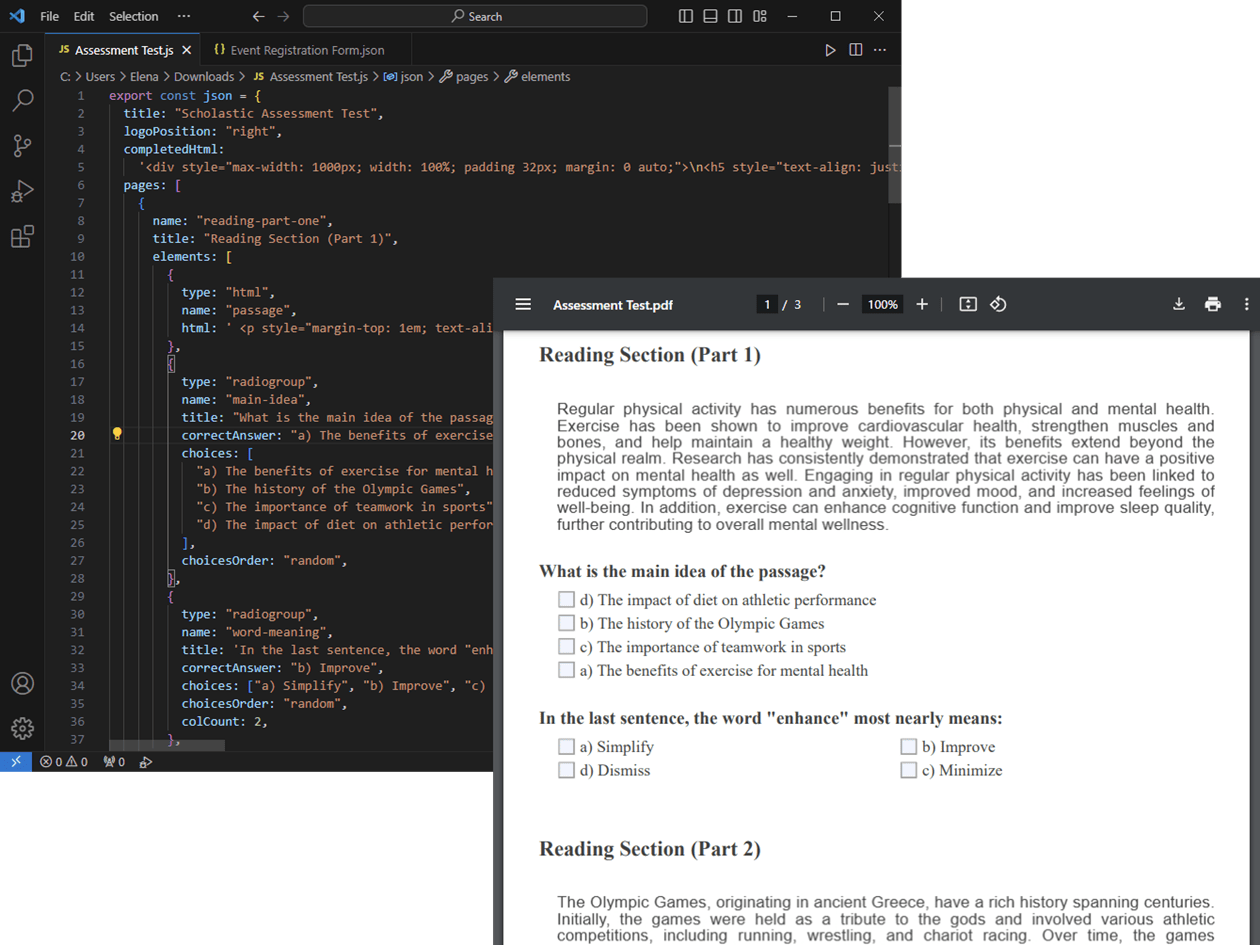Download the Assessment Test PDF

point(1179,304)
